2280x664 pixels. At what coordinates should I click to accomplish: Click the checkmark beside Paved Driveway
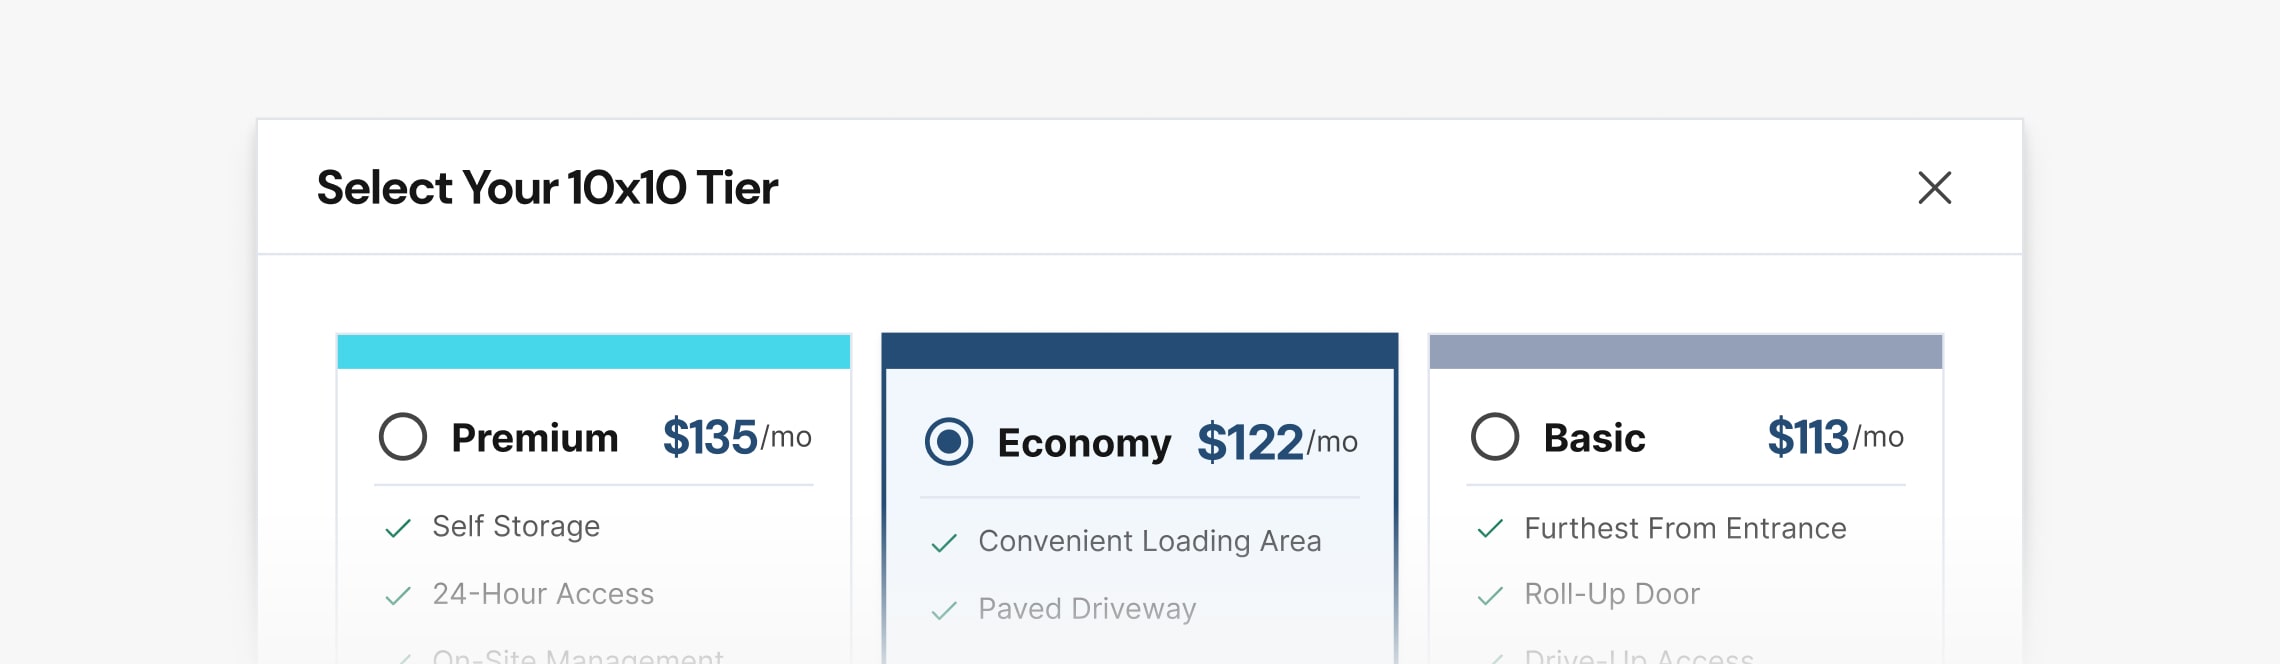pos(944,610)
